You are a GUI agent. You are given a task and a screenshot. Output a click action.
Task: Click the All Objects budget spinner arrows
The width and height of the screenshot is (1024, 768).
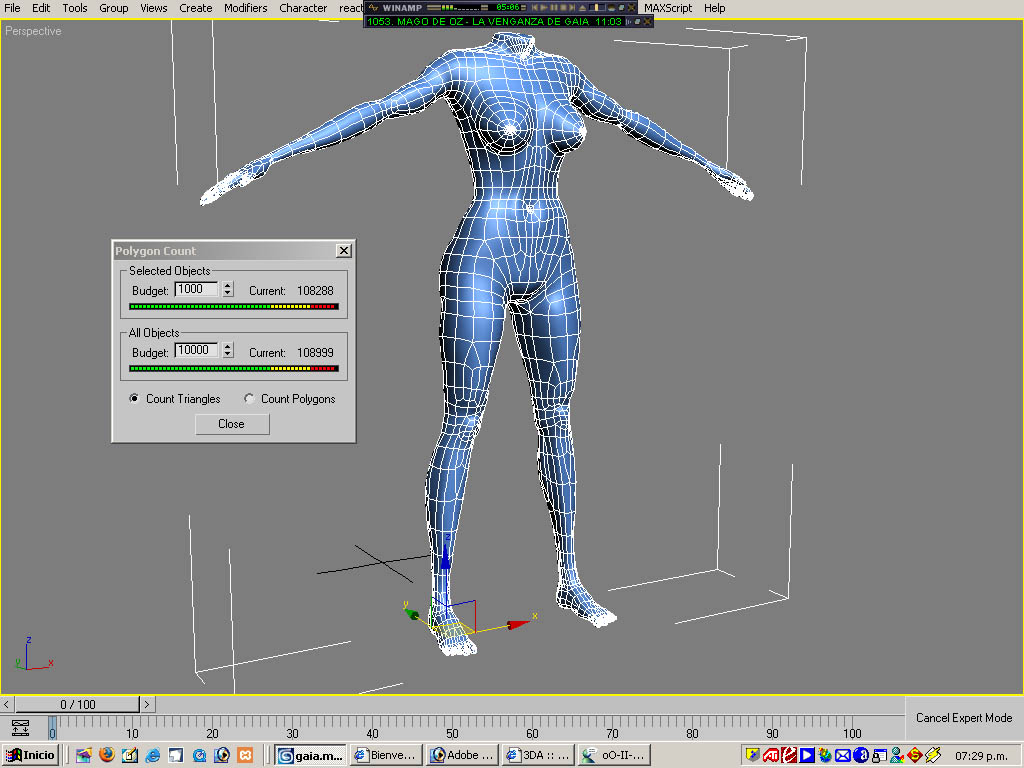pyautogui.click(x=227, y=351)
